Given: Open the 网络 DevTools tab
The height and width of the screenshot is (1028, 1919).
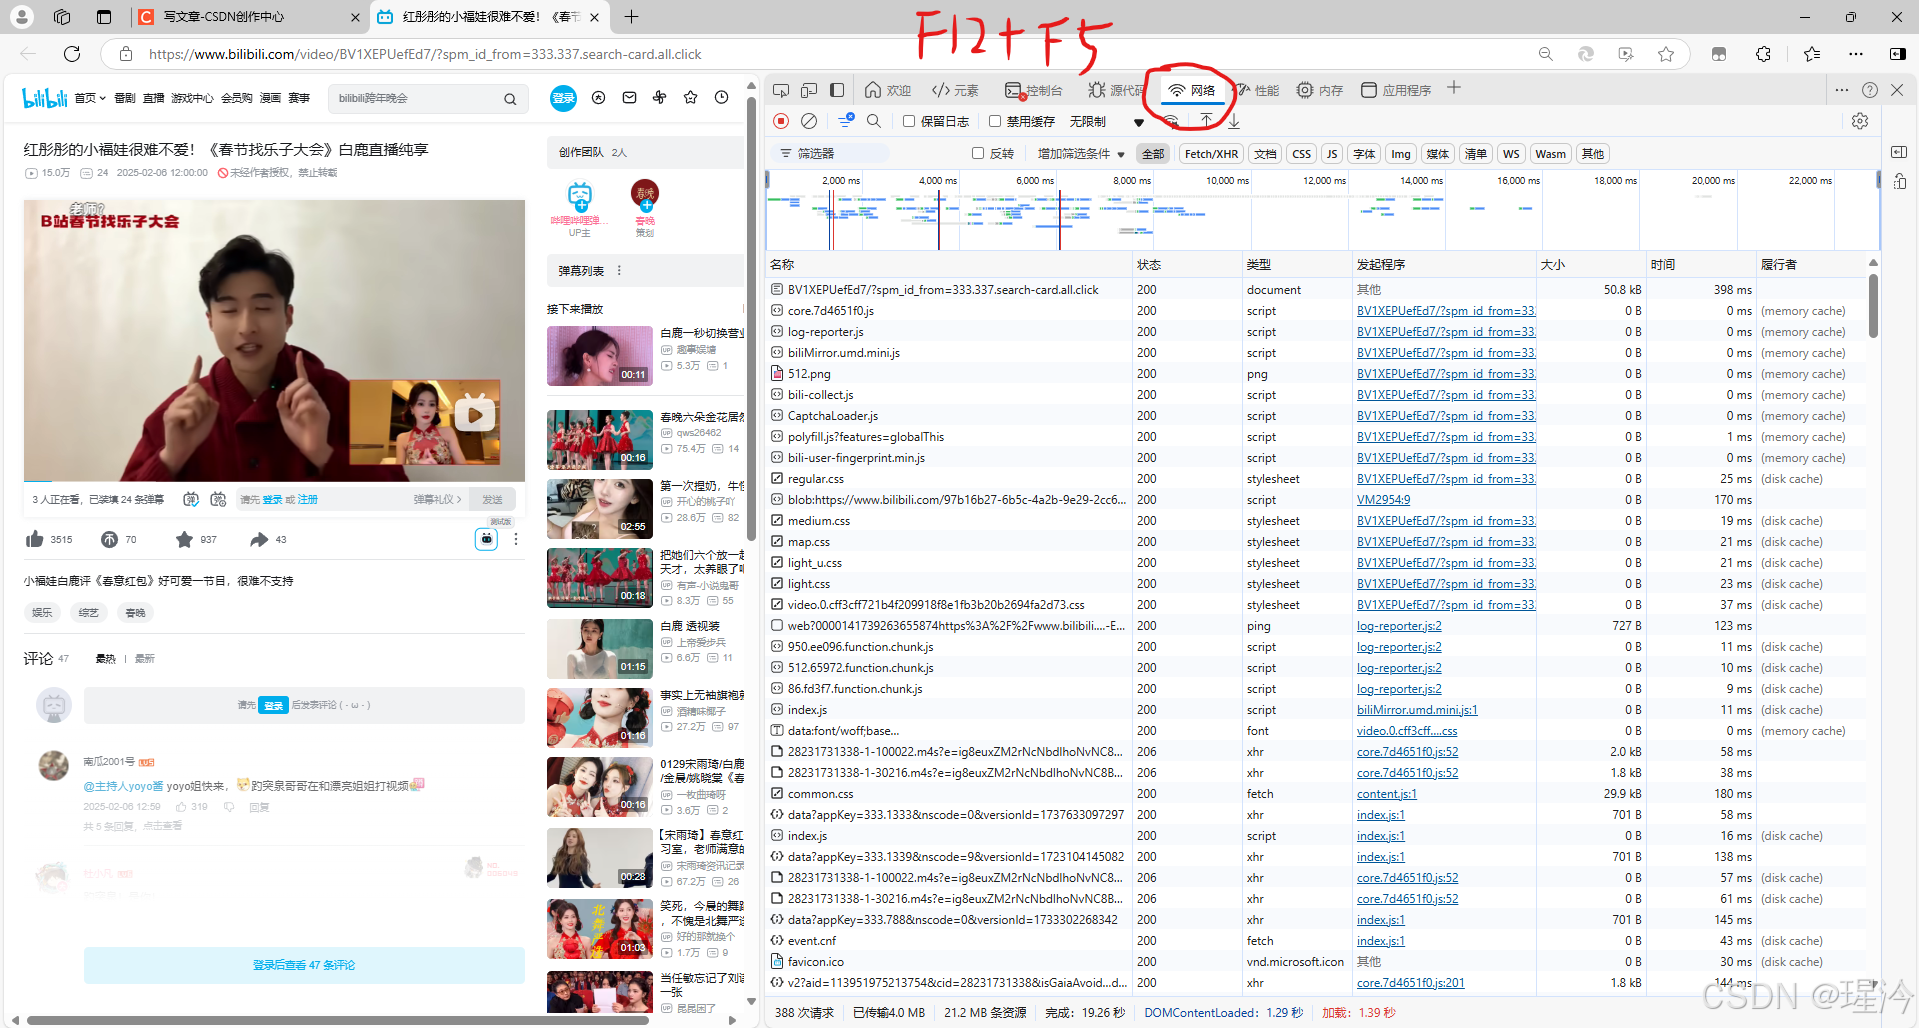Looking at the screenshot, I should [1192, 90].
